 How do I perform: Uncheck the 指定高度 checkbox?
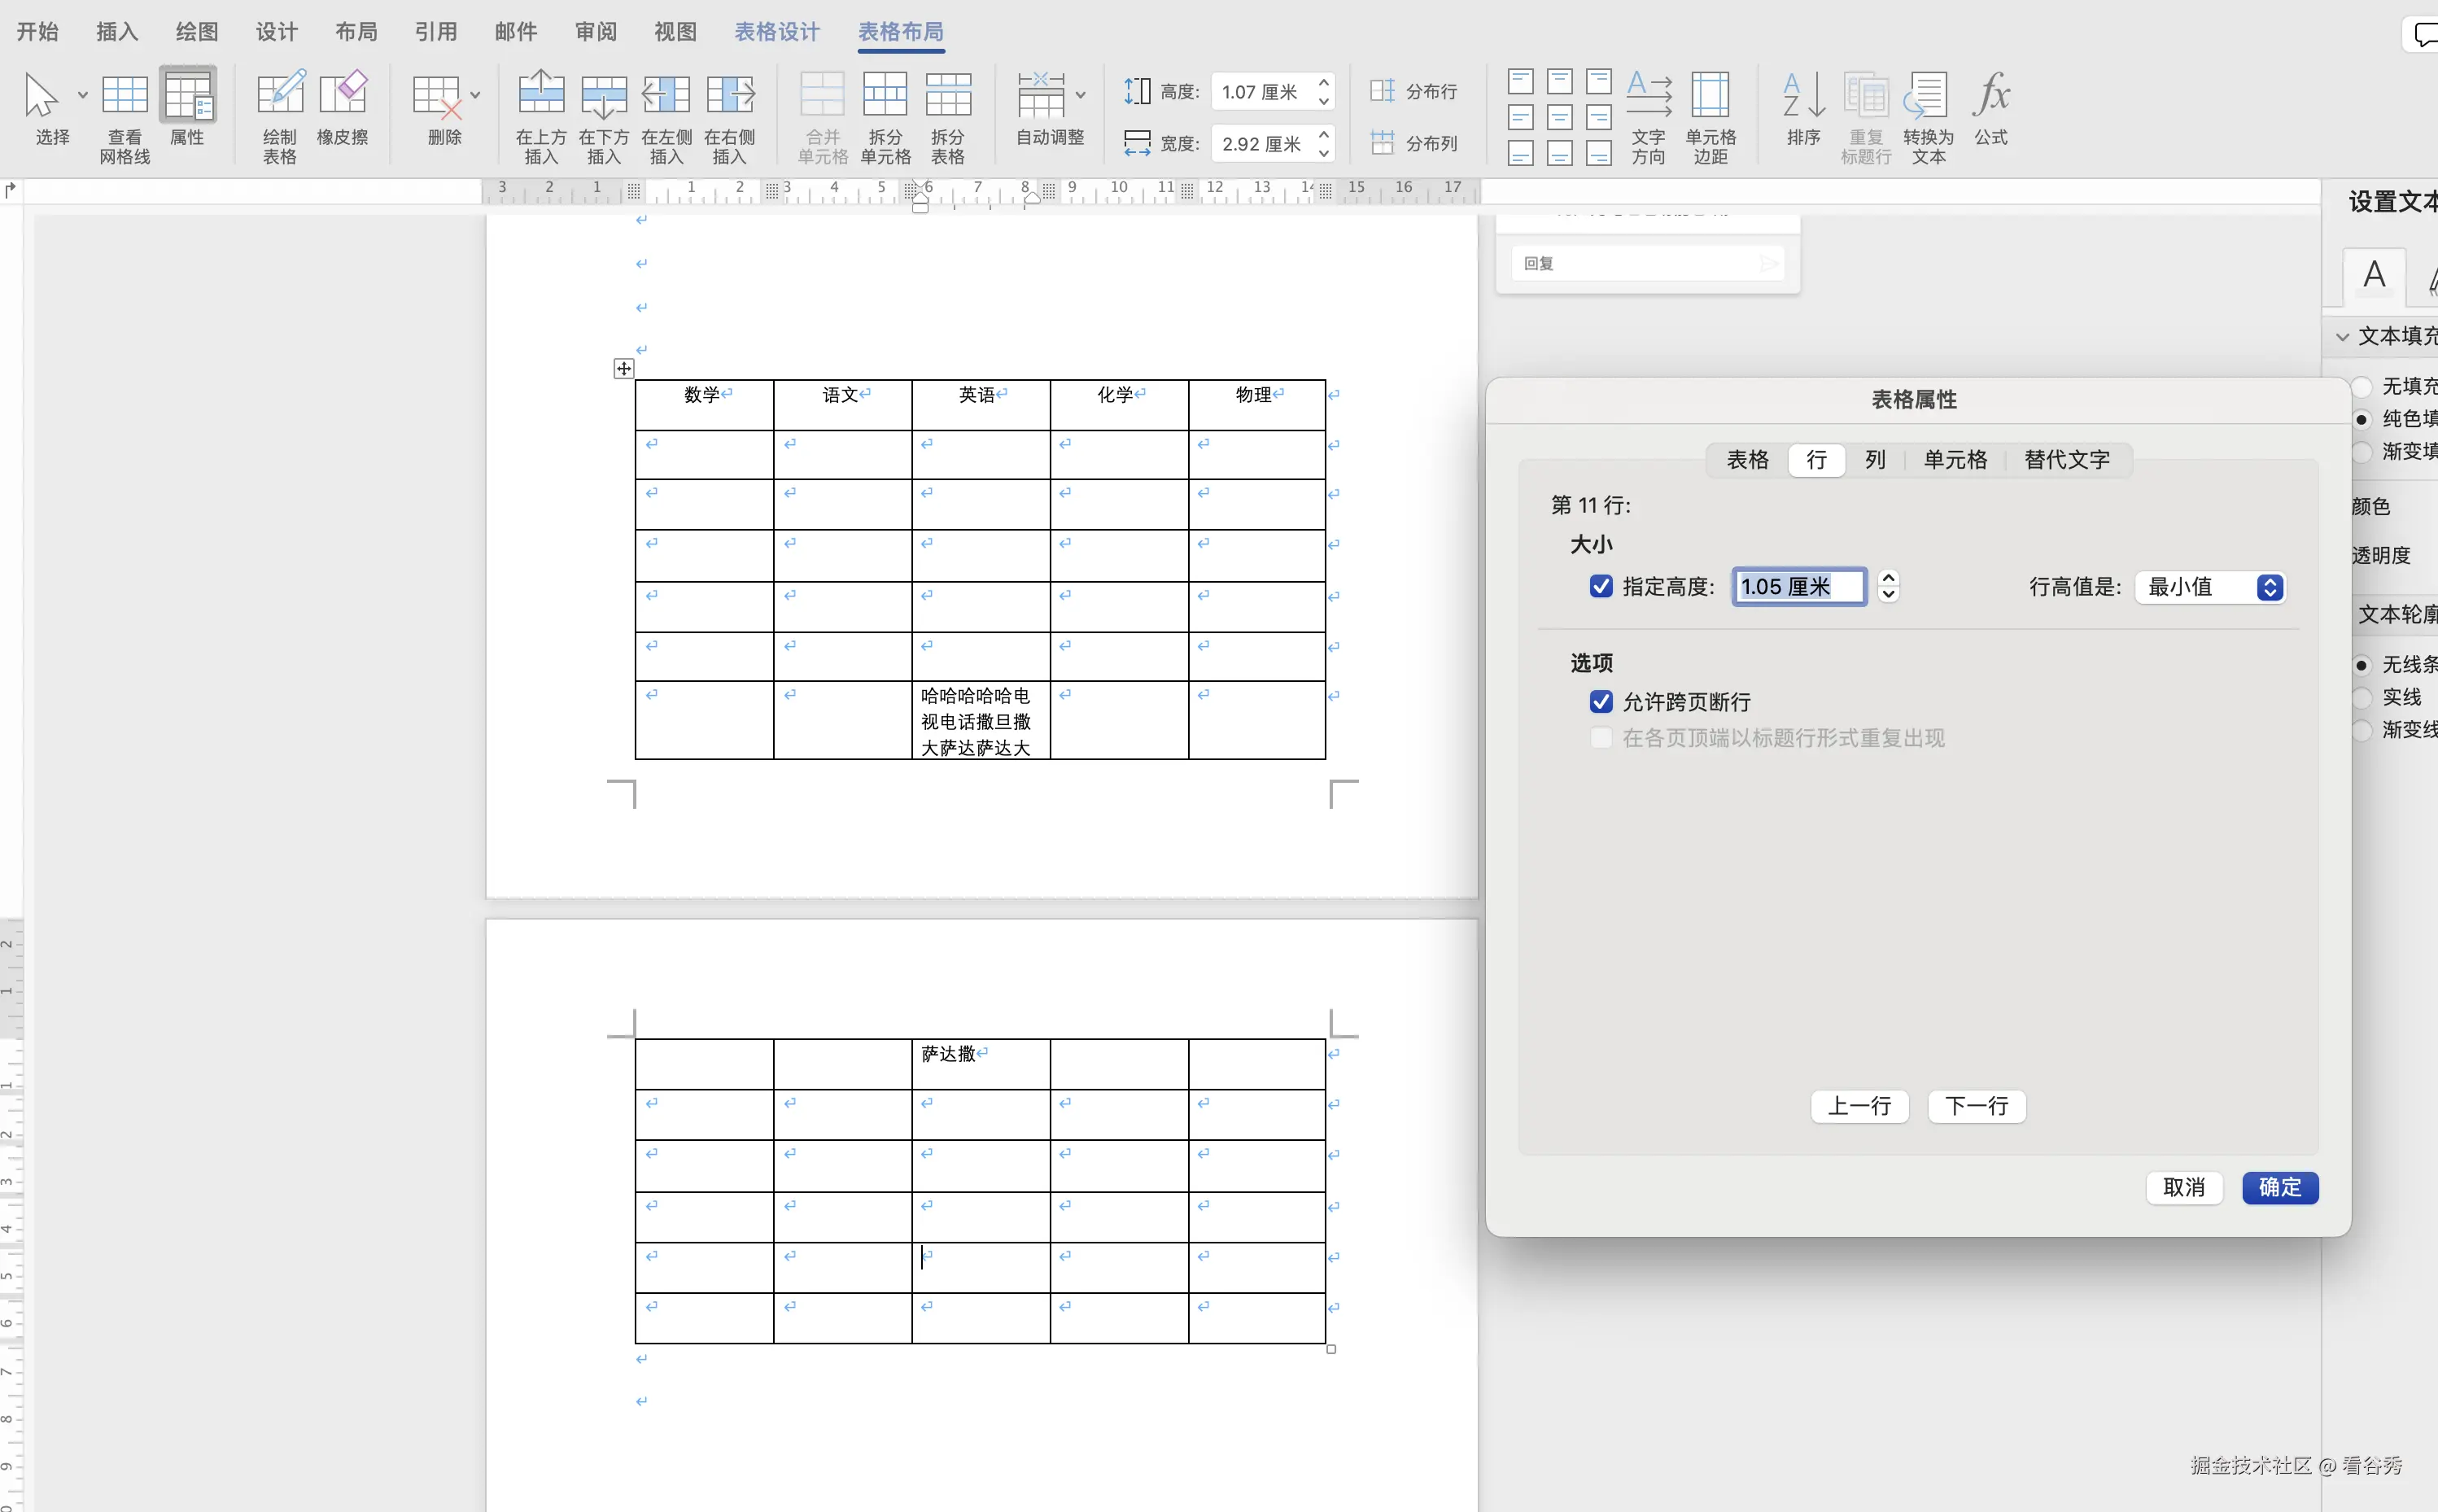click(x=1601, y=587)
